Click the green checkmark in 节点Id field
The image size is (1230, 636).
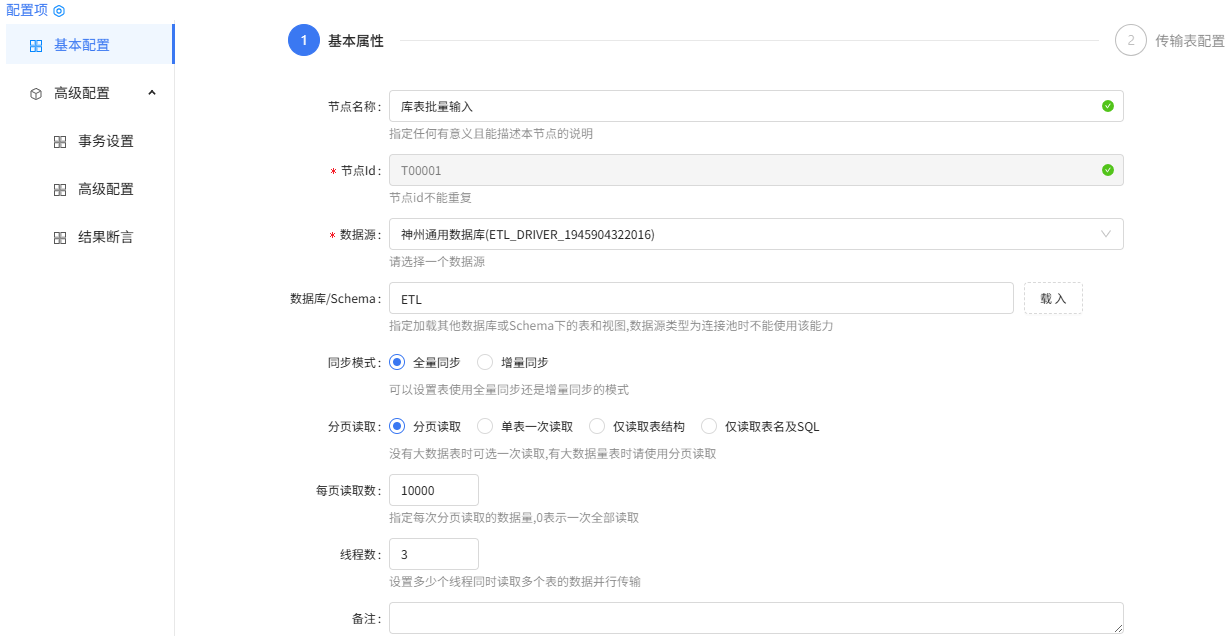1107,170
